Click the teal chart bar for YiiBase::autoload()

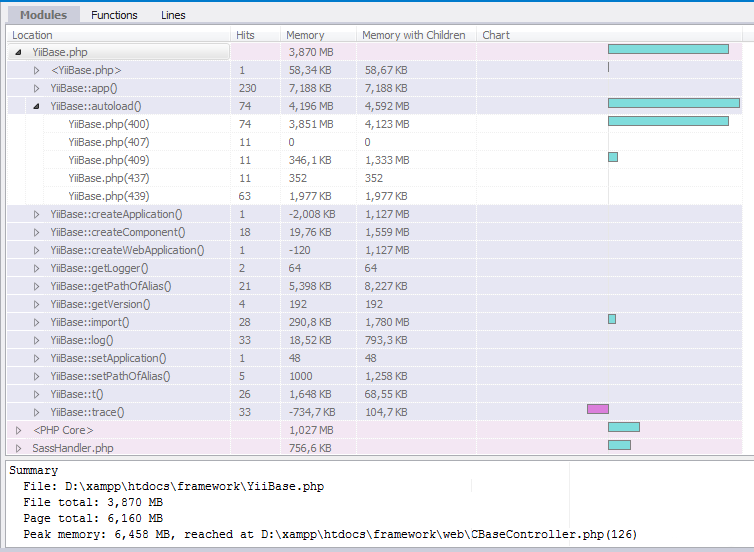(673, 103)
